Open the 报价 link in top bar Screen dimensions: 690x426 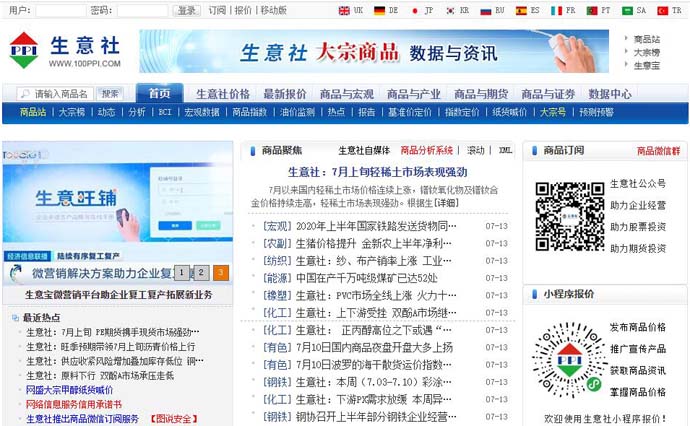243,11
